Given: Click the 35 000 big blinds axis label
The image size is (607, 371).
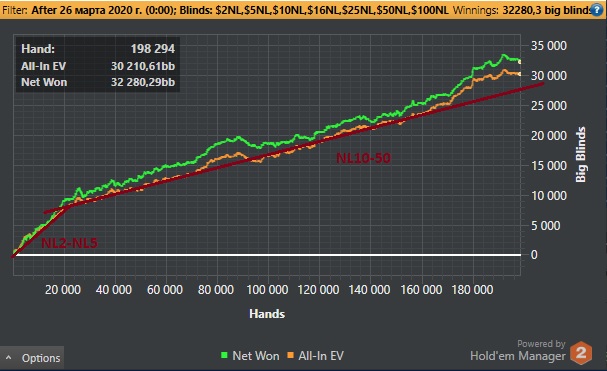Looking at the screenshot, I should (x=549, y=46).
